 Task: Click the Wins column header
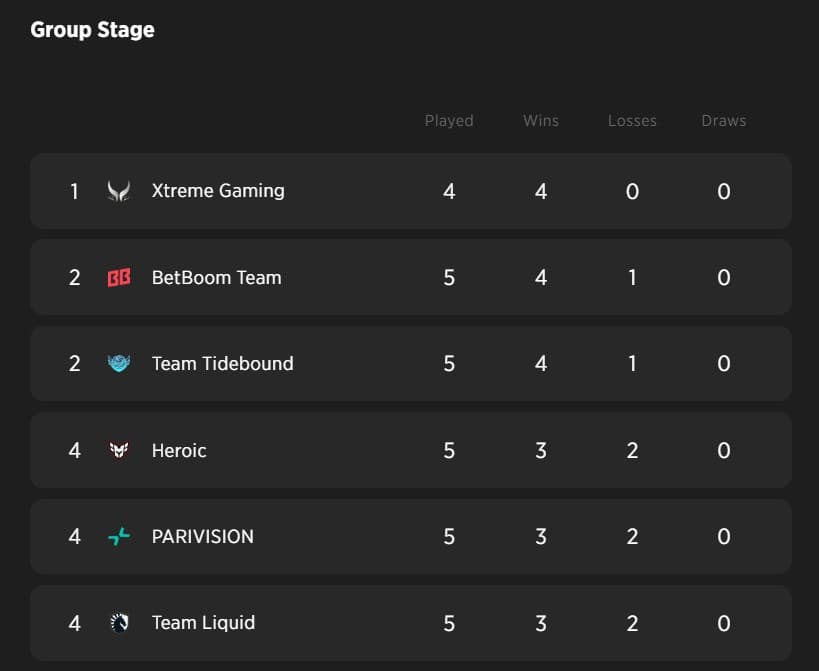pos(541,120)
